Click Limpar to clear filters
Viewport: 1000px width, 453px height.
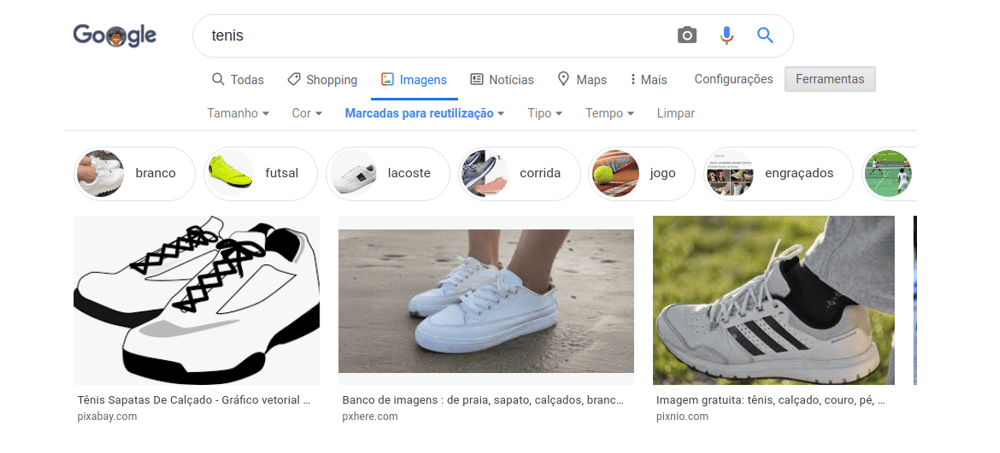click(675, 114)
